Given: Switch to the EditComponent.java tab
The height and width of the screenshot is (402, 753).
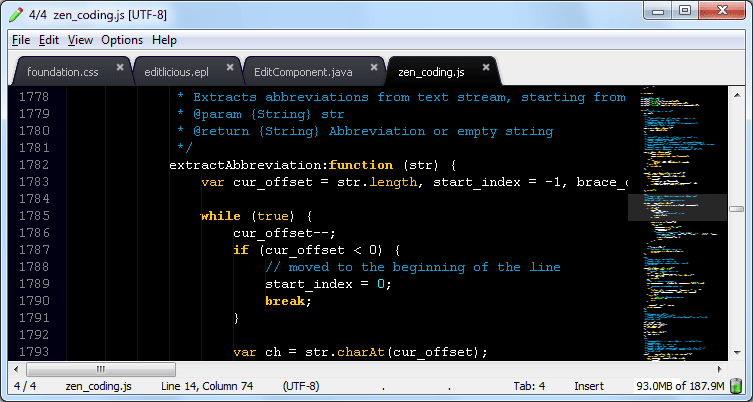Looking at the screenshot, I should point(303,72).
